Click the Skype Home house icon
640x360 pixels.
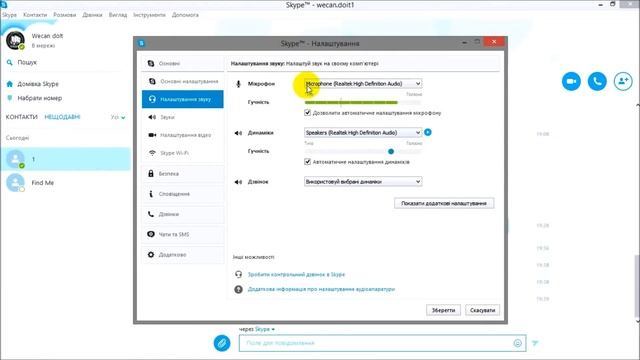coord(10,84)
